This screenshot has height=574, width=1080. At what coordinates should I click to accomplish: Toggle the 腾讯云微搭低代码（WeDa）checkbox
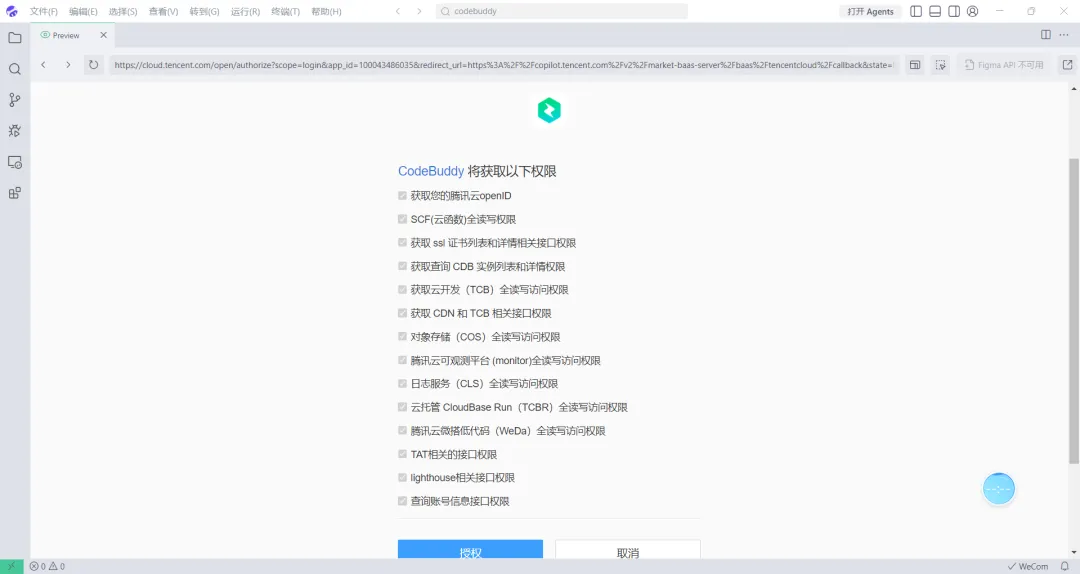[402, 431]
